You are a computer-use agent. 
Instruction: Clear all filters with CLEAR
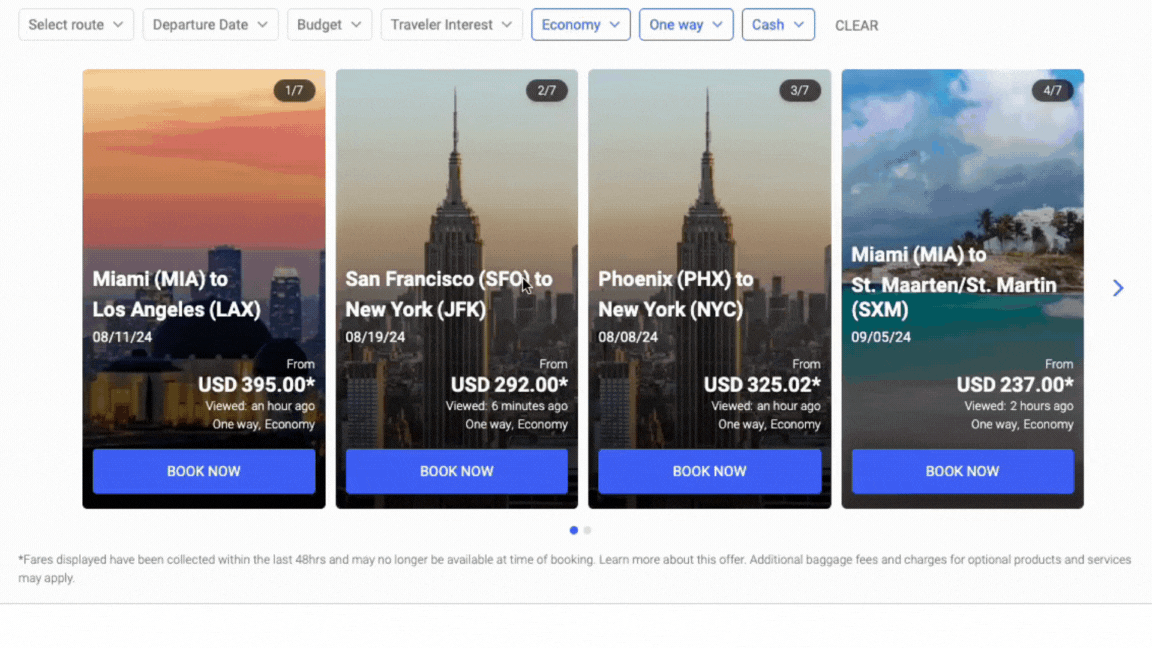(x=856, y=26)
